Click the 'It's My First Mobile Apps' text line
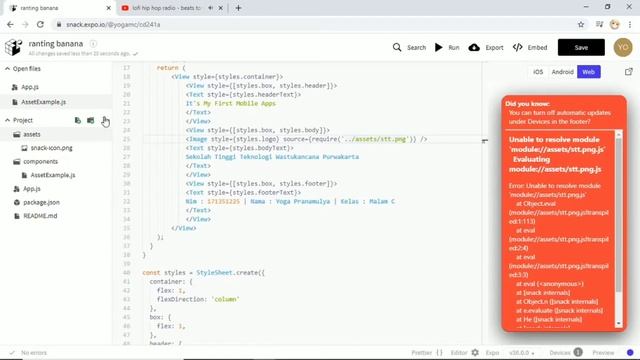 pyautogui.click(x=231, y=103)
